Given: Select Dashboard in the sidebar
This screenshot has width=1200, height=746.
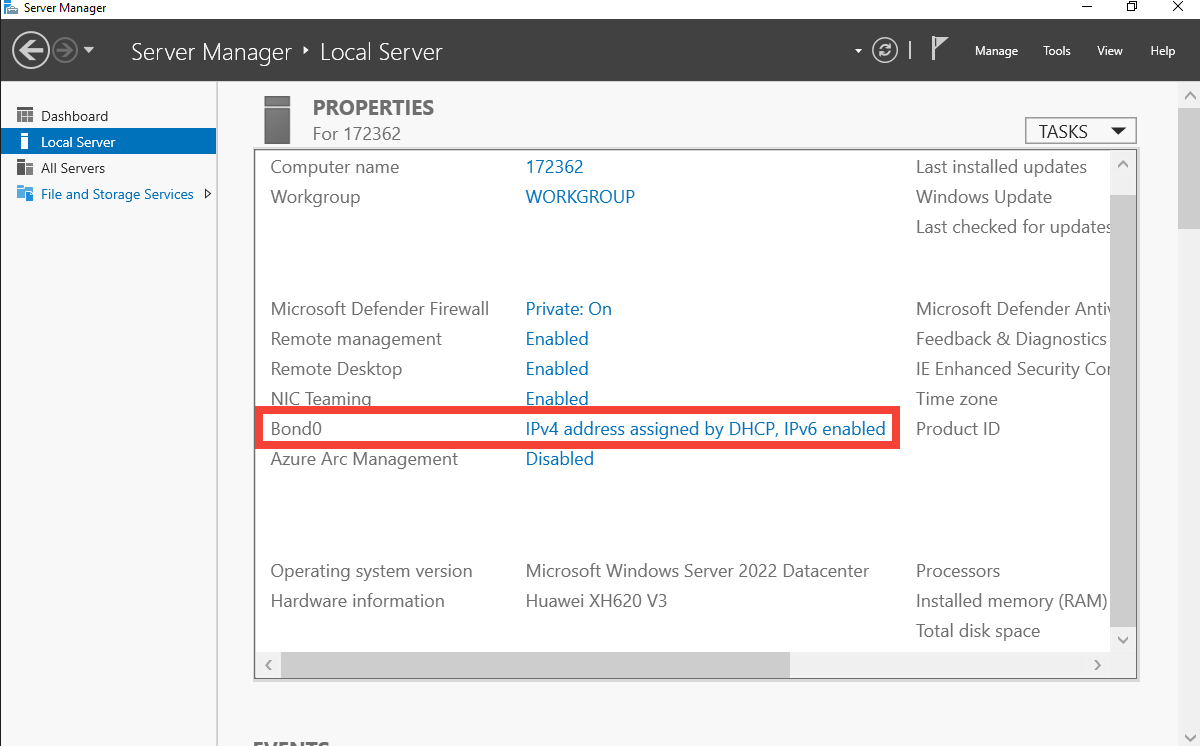Looking at the screenshot, I should click(x=70, y=115).
